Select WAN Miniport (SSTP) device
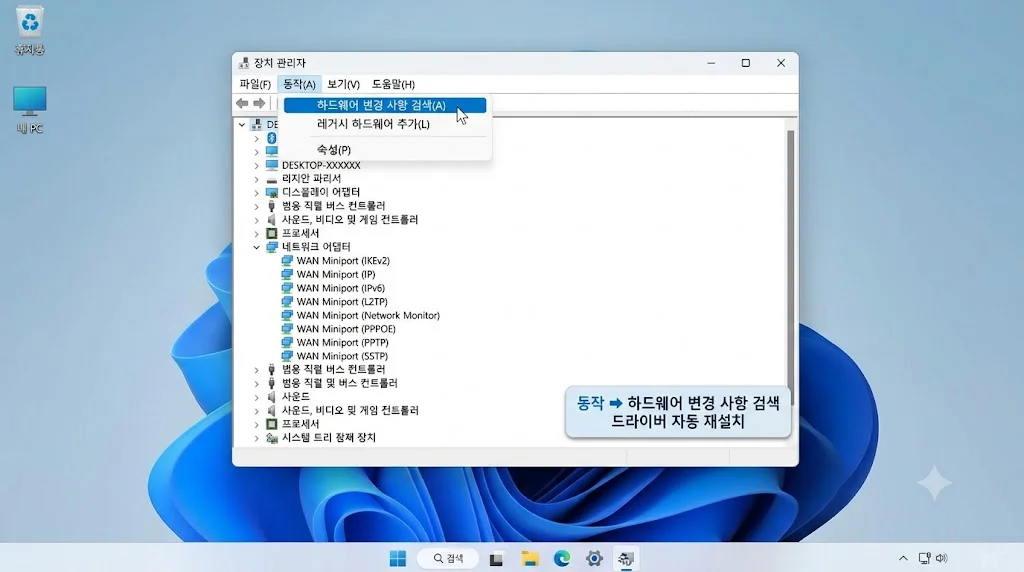This screenshot has width=1024, height=572. tap(342, 356)
